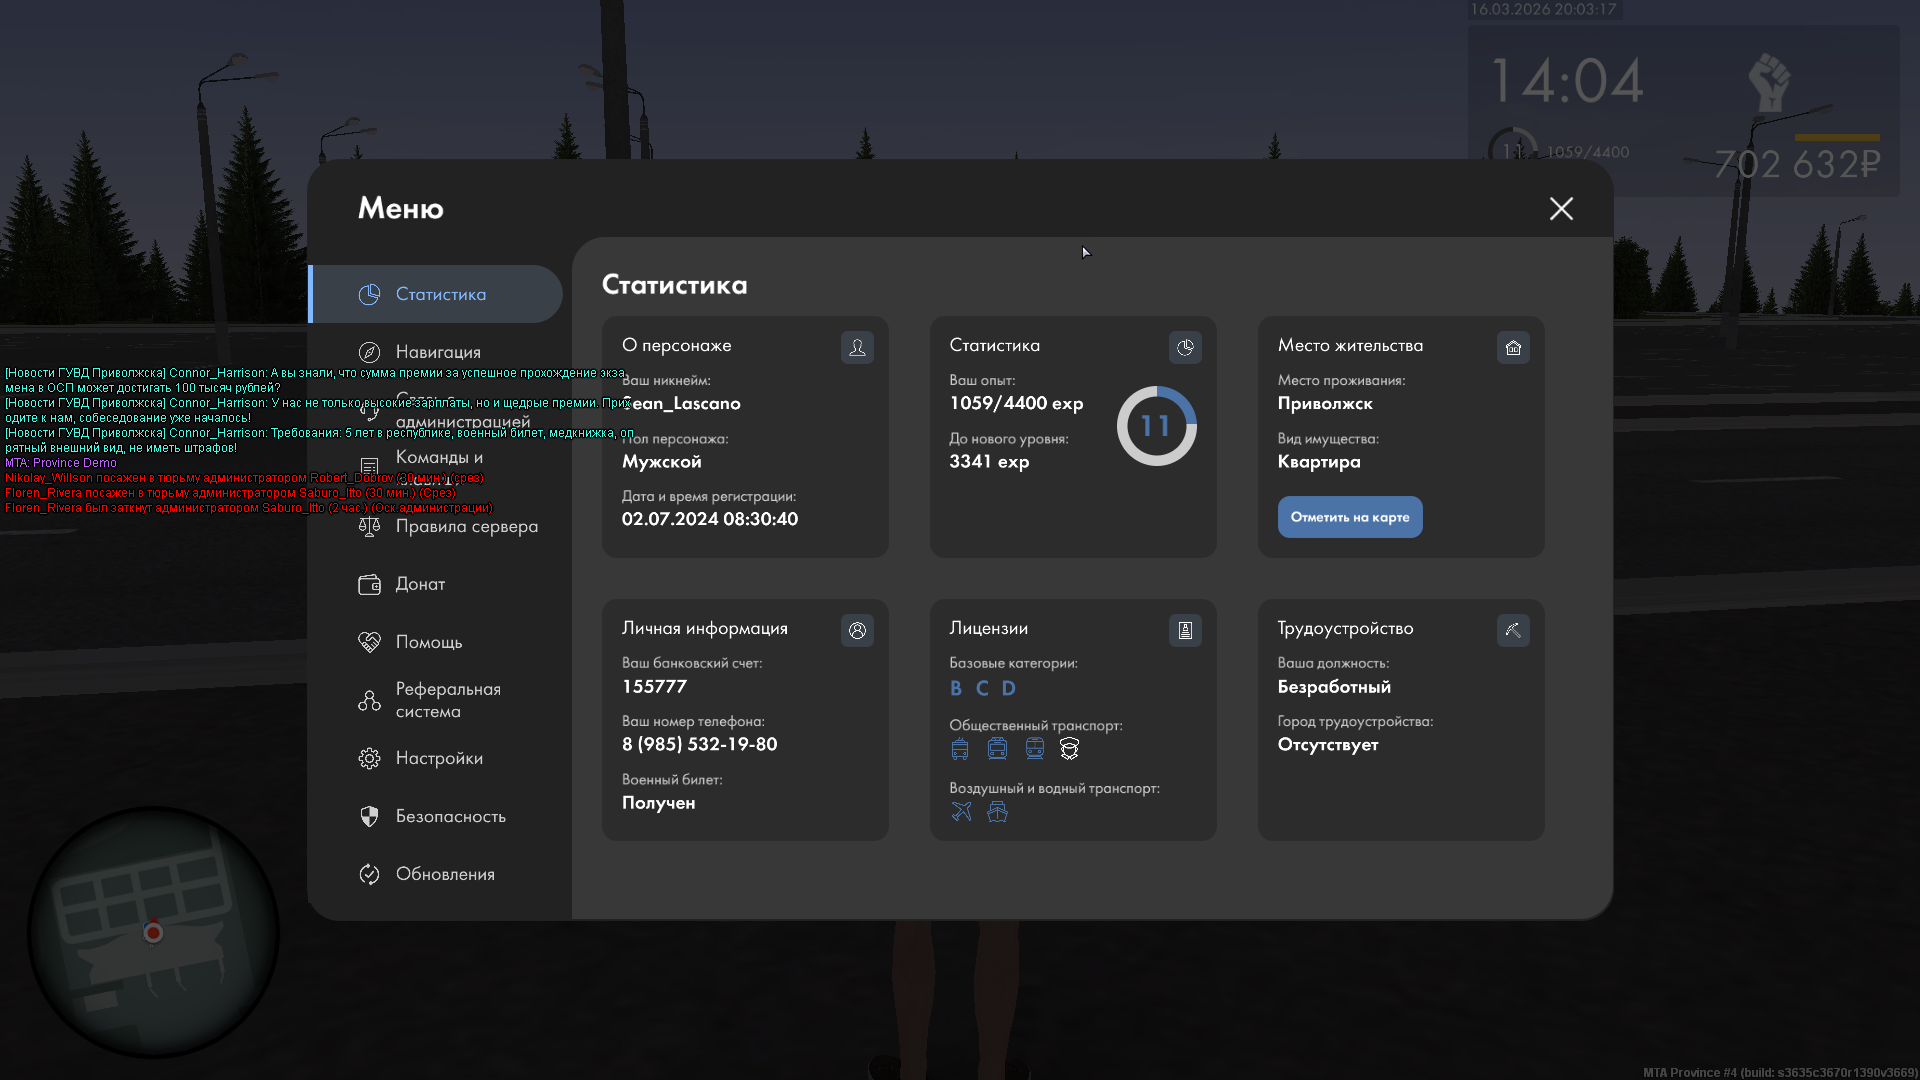The height and width of the screenshot is (1080, 1920).
Task: Click license category D letter
Action: pyautogui.click(x=1008, y=688)
